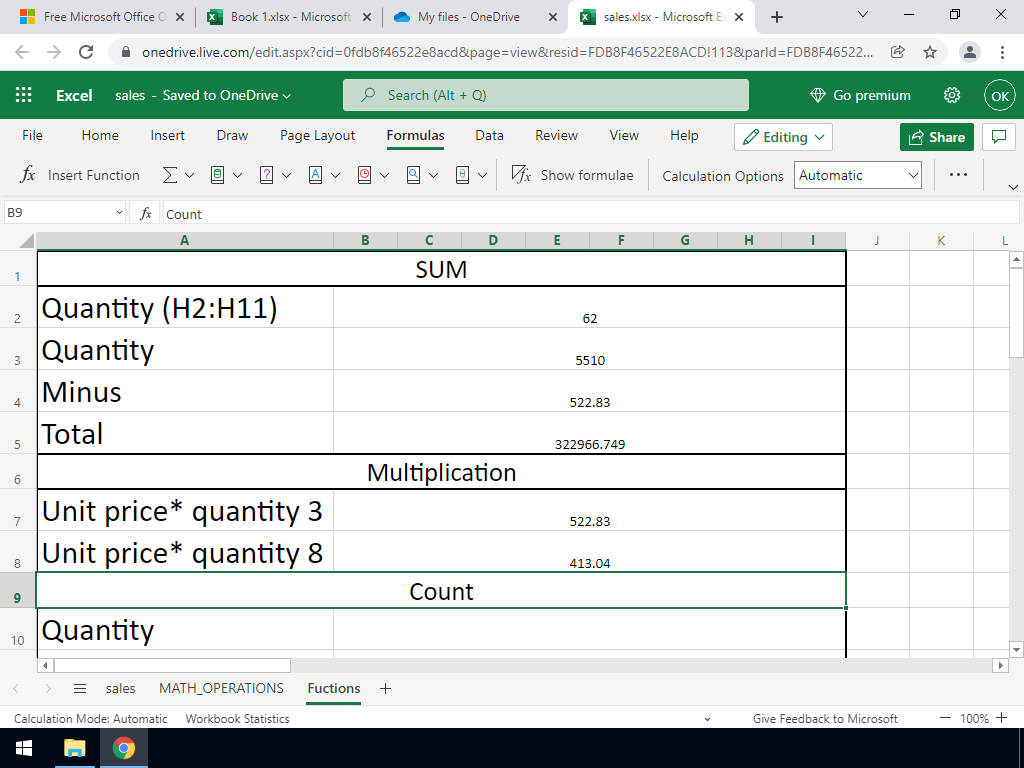Click the zoom in plus button
Viewport: 1024px width, 768px height.
point(1002,718)
